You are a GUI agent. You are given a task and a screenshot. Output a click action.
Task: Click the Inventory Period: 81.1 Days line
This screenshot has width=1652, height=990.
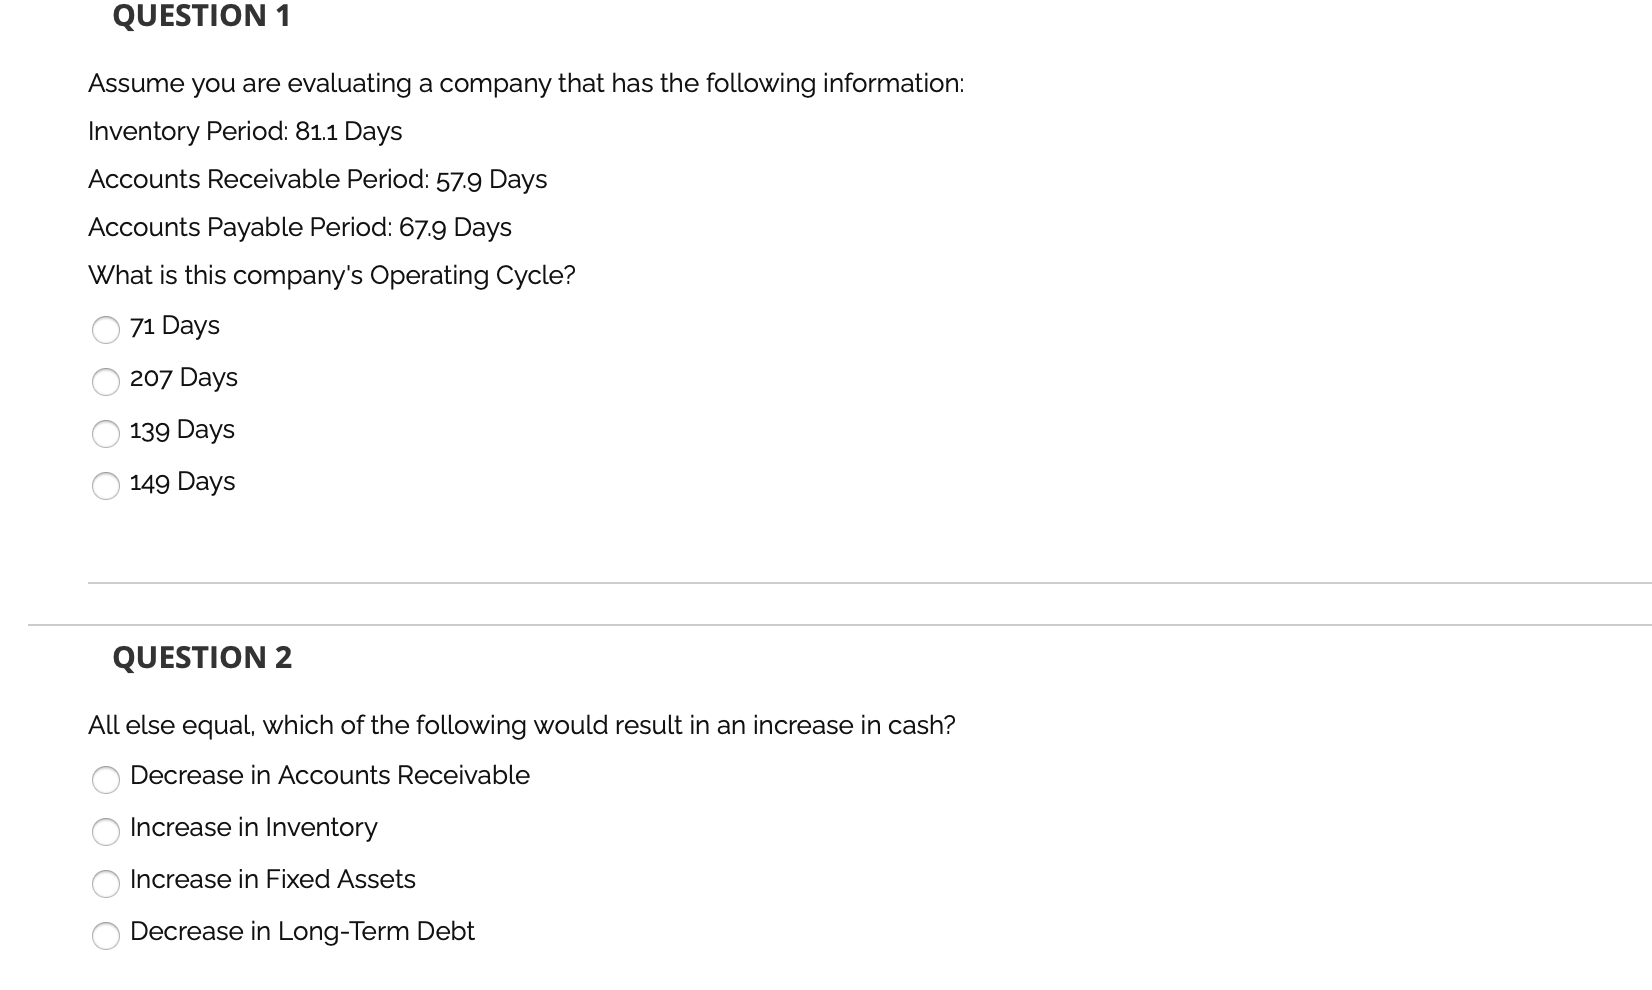pyautogui.click(x=244, y=131)
